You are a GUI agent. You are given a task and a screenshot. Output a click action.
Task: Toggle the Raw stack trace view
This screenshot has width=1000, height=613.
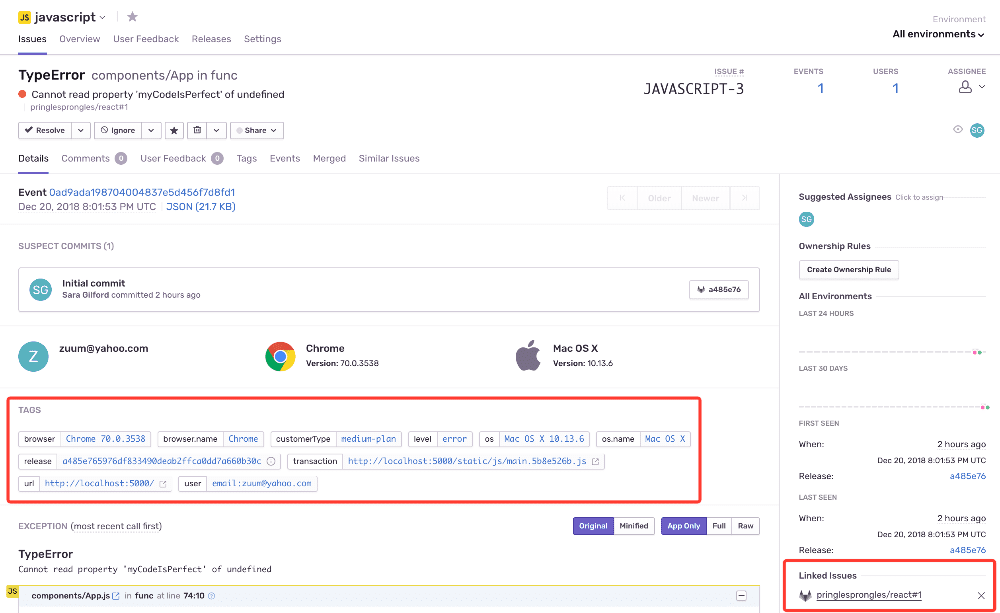click(745, 525)
